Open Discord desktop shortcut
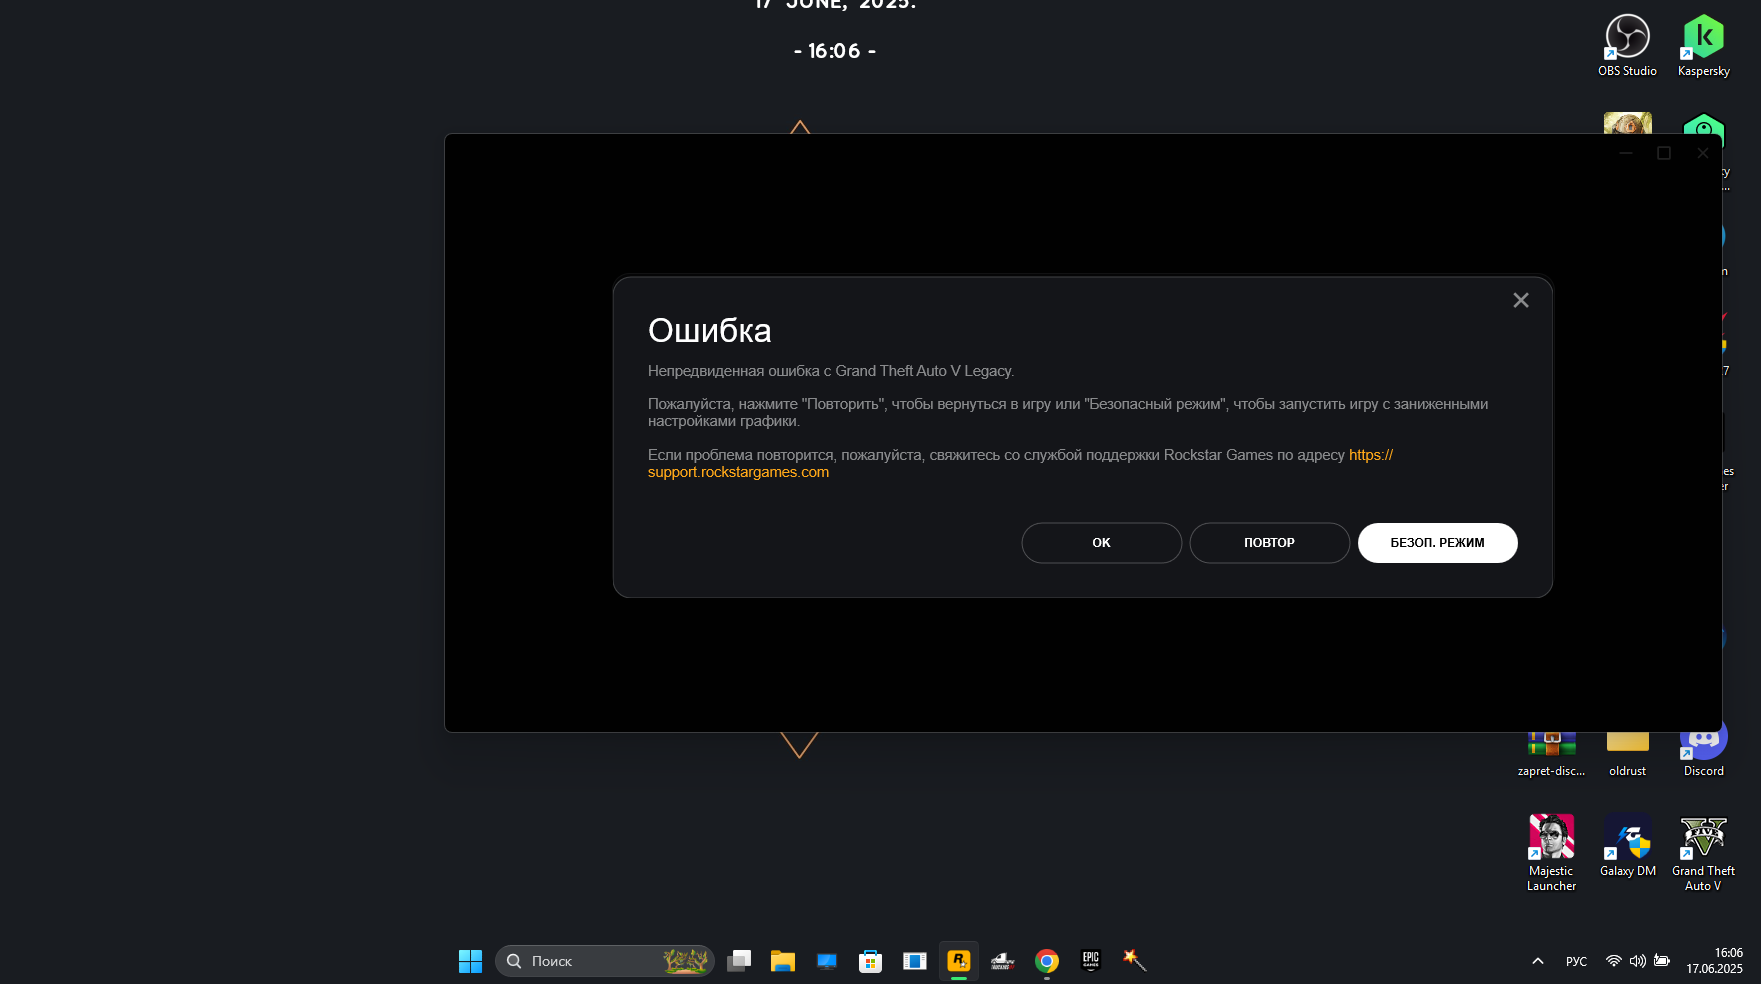The image size is (1761, 984). coord(1703,750)
